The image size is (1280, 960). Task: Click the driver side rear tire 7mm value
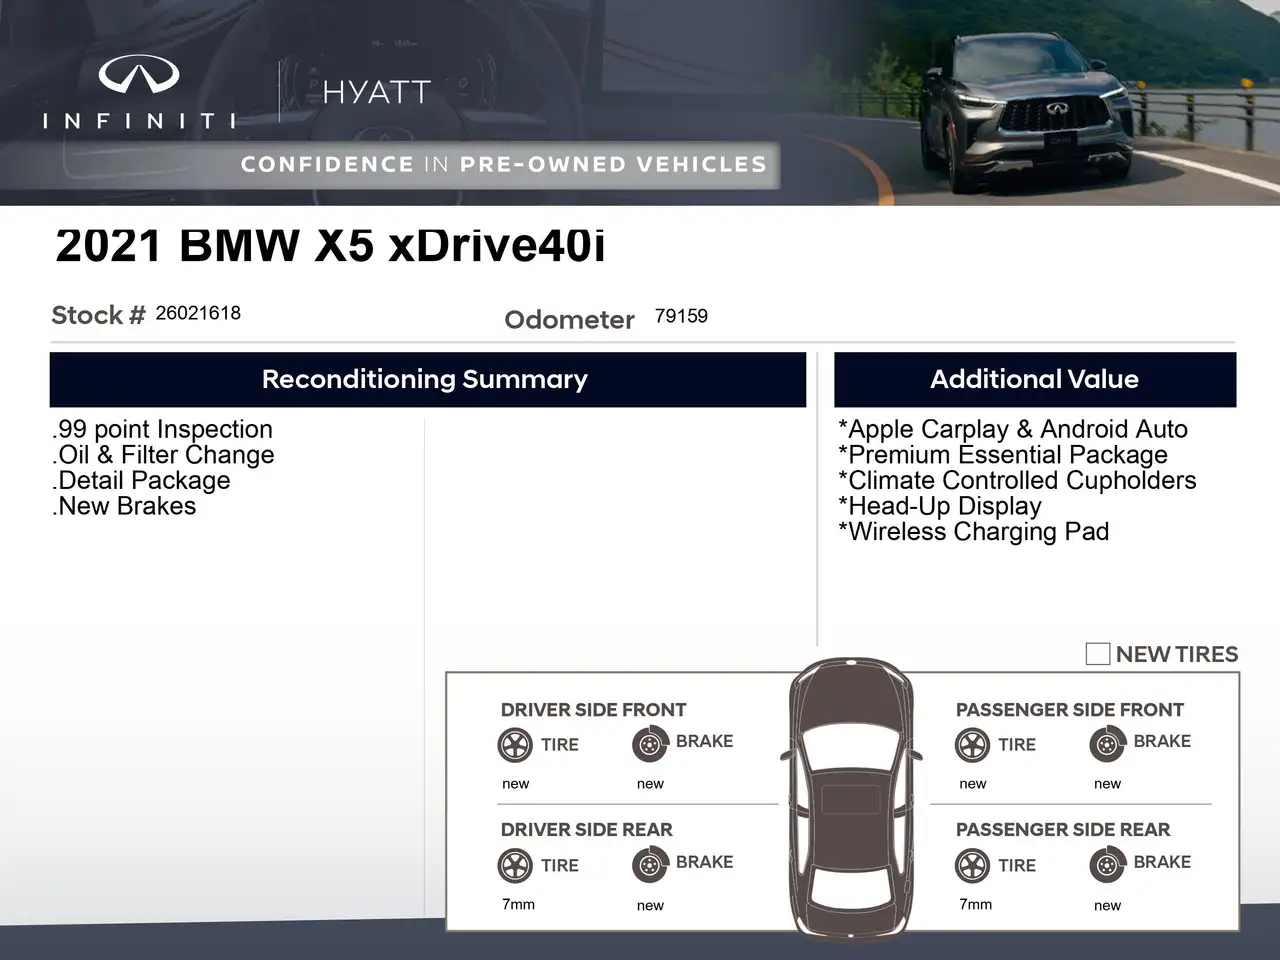click(518, 904)
